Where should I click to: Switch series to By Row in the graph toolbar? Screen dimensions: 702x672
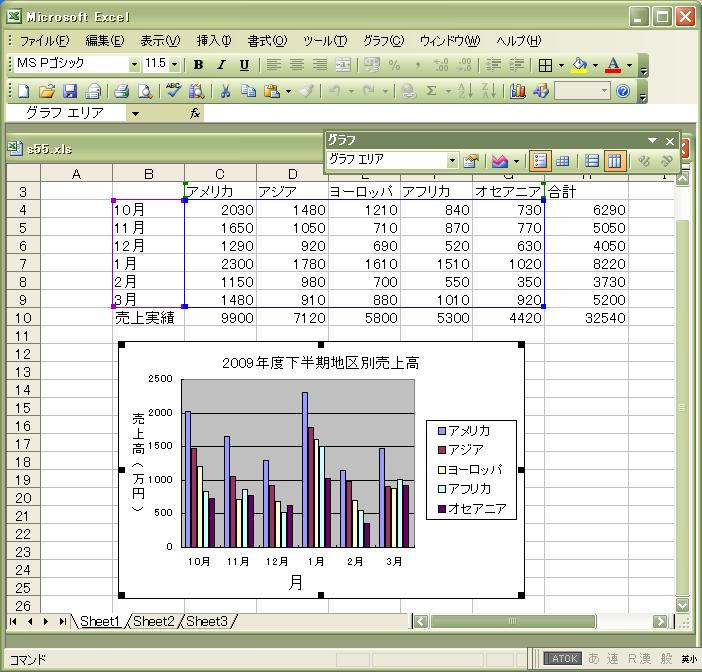[x=592, y=161]
